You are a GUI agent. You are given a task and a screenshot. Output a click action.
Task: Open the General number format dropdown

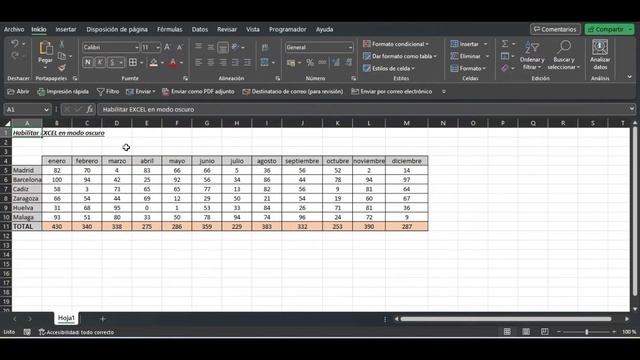pos(350,48)
